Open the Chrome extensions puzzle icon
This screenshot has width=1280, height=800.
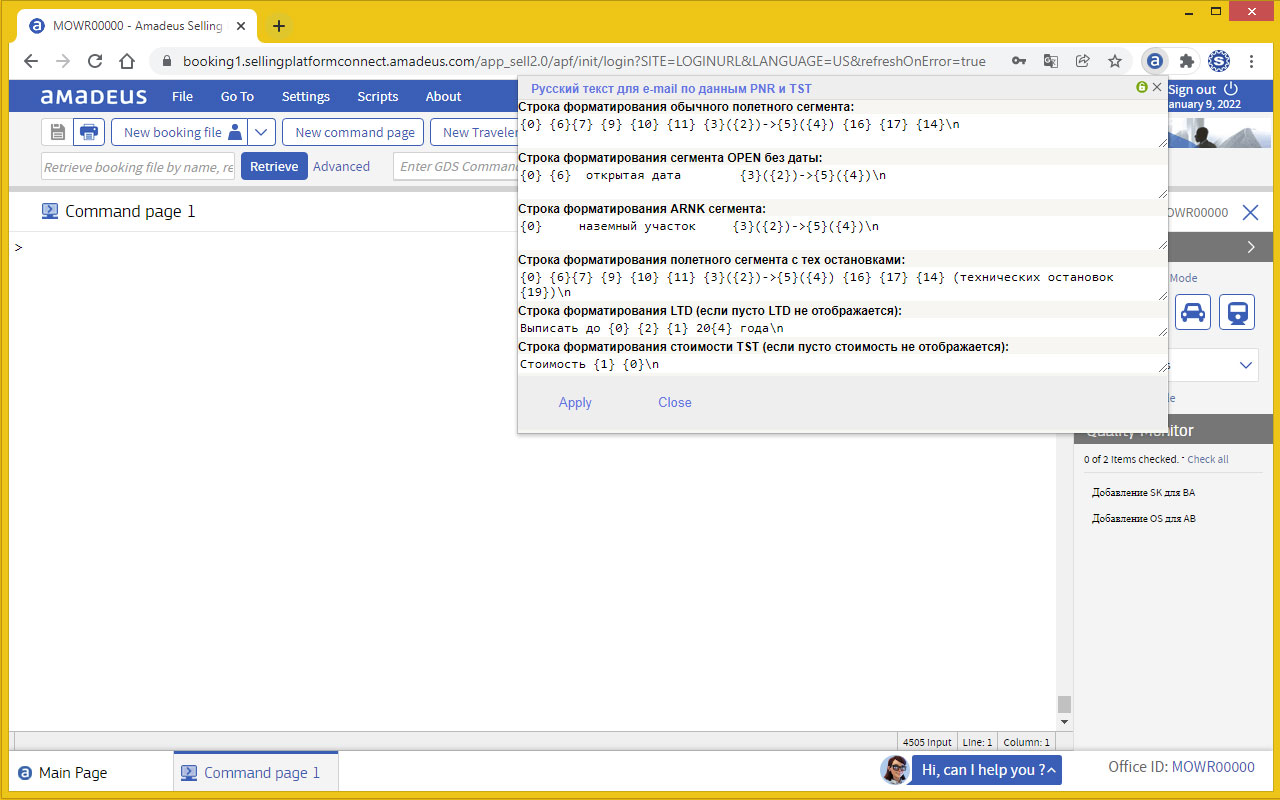pos(1187,61)
